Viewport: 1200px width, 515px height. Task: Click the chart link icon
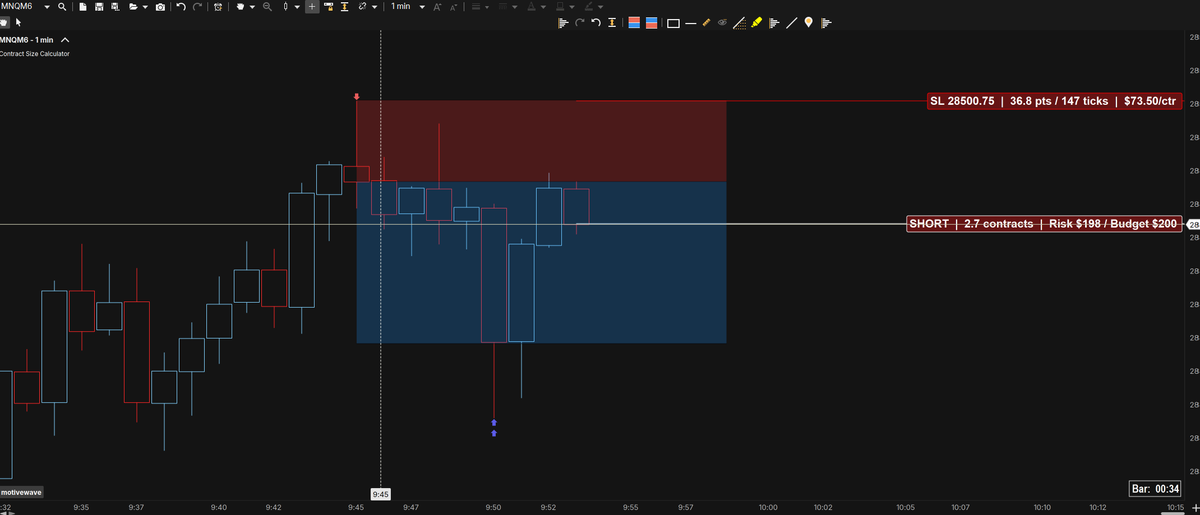(x=361, y=7)
